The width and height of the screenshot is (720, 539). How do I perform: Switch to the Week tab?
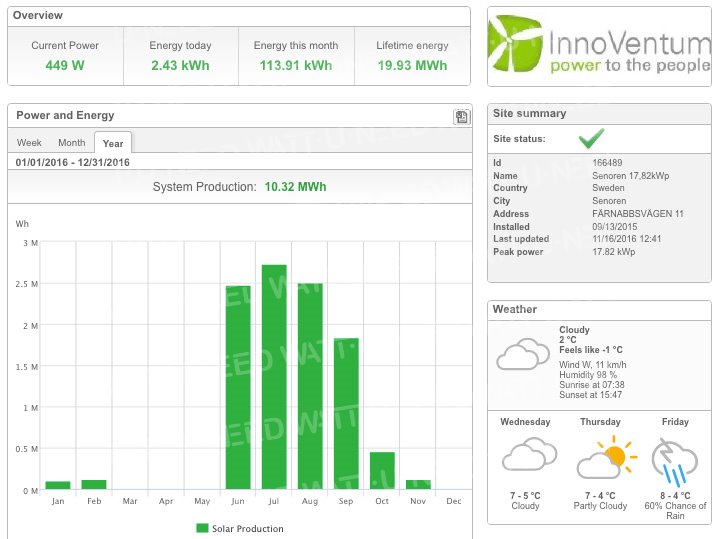pos(29,143)
